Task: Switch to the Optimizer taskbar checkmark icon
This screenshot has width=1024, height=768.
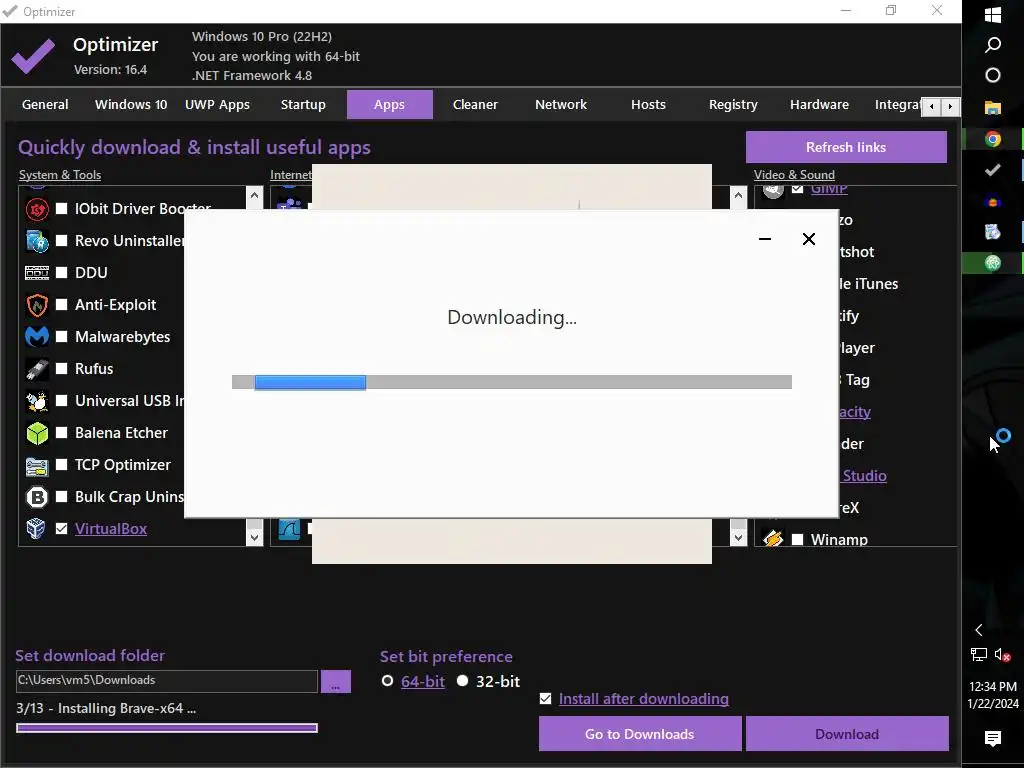Action: point(993,170)
